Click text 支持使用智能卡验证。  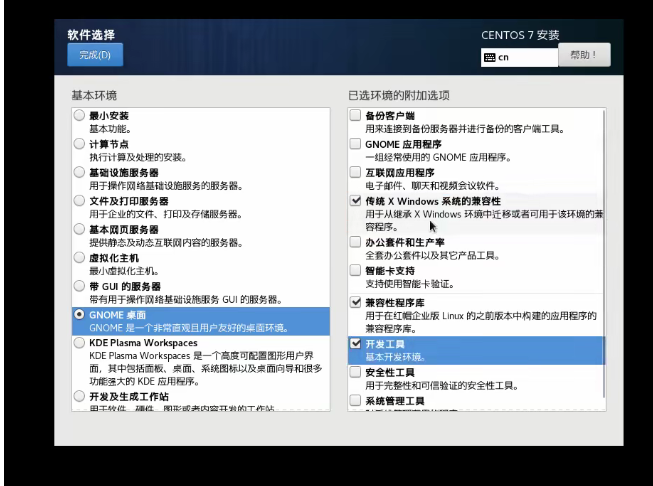tap(410, 284)
